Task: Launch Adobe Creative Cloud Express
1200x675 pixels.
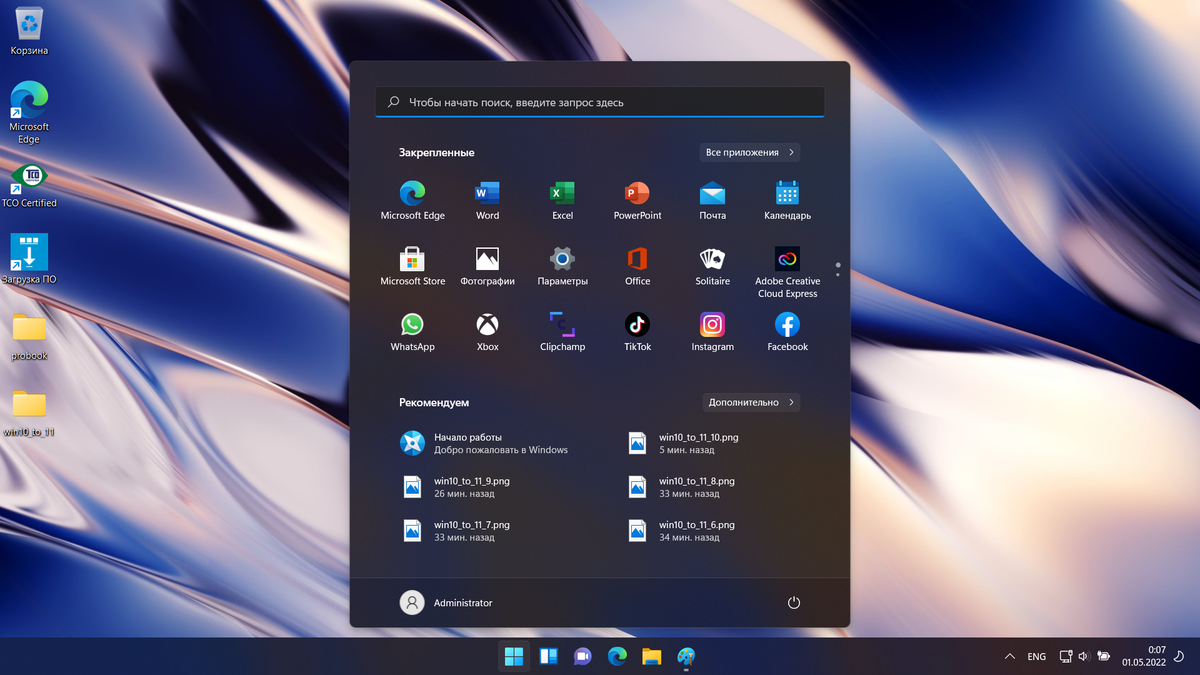Action: click(787, 272)
